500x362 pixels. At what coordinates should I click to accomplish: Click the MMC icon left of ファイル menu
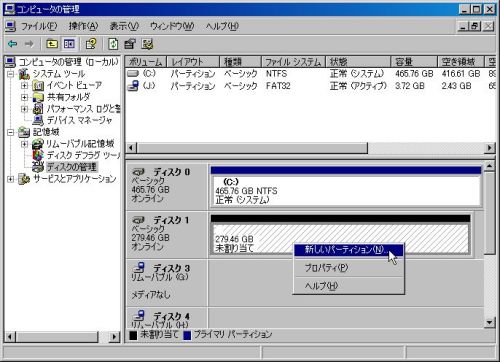[10, 26]
